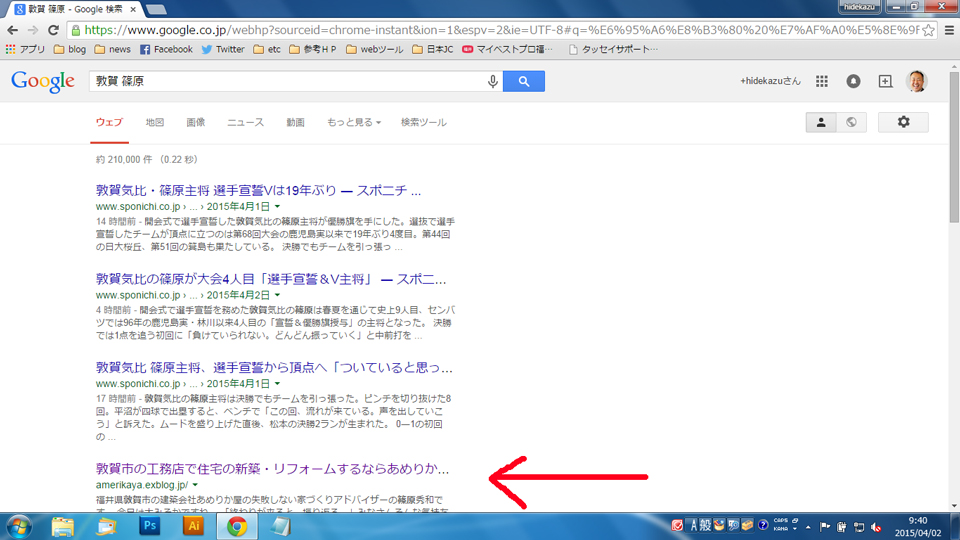This screenshot has height=540, width=960.
Task: Open the Apps shortcut in bookmarks bar
Action: pyautogui.click(x=25, y=50)
